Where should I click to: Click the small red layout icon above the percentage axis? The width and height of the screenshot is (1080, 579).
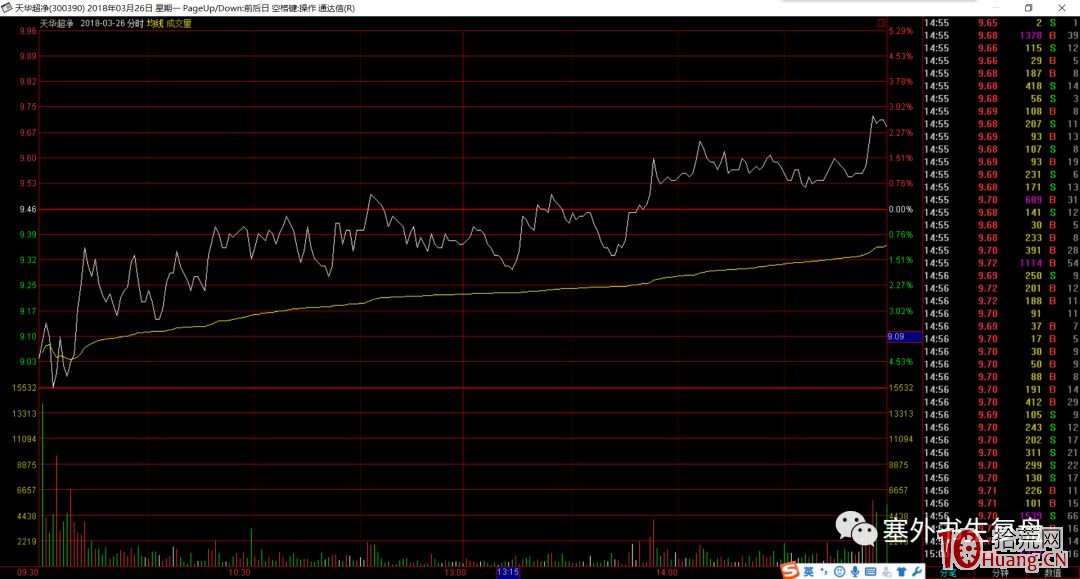pyautogui.click(x=882, y=23)
